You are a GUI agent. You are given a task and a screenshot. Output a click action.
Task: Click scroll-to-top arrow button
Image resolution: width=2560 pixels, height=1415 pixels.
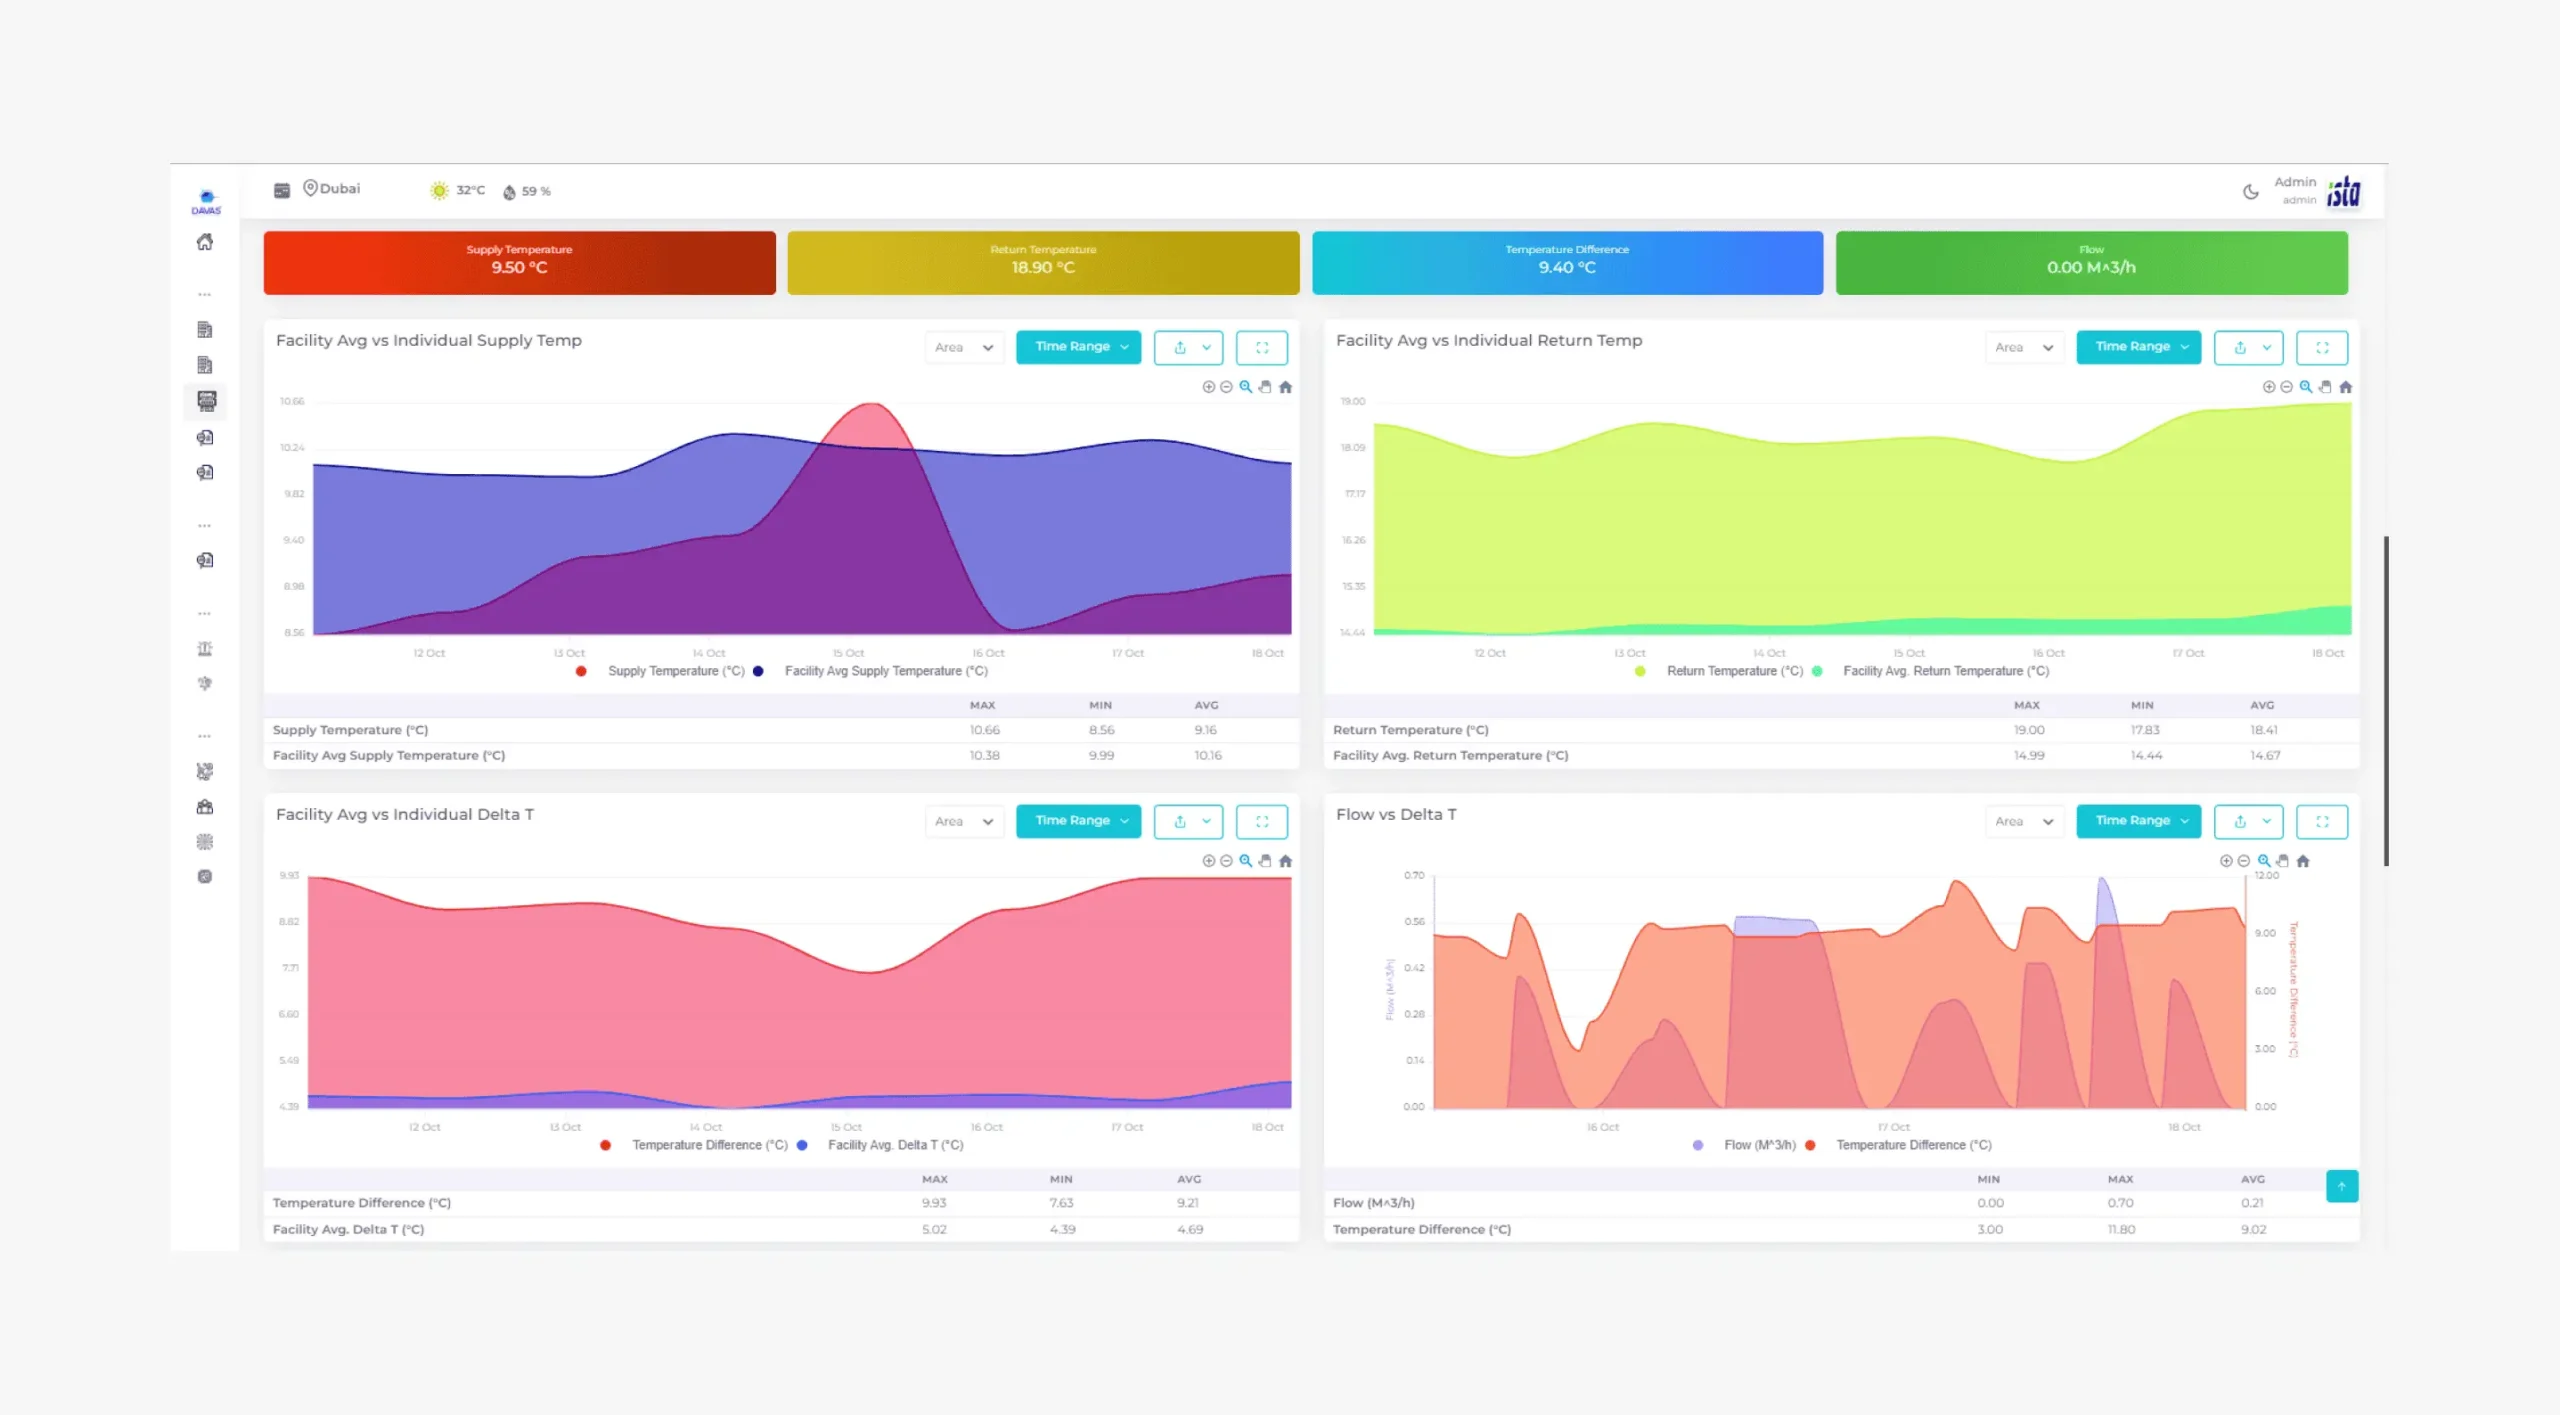pos(2341,1186)
